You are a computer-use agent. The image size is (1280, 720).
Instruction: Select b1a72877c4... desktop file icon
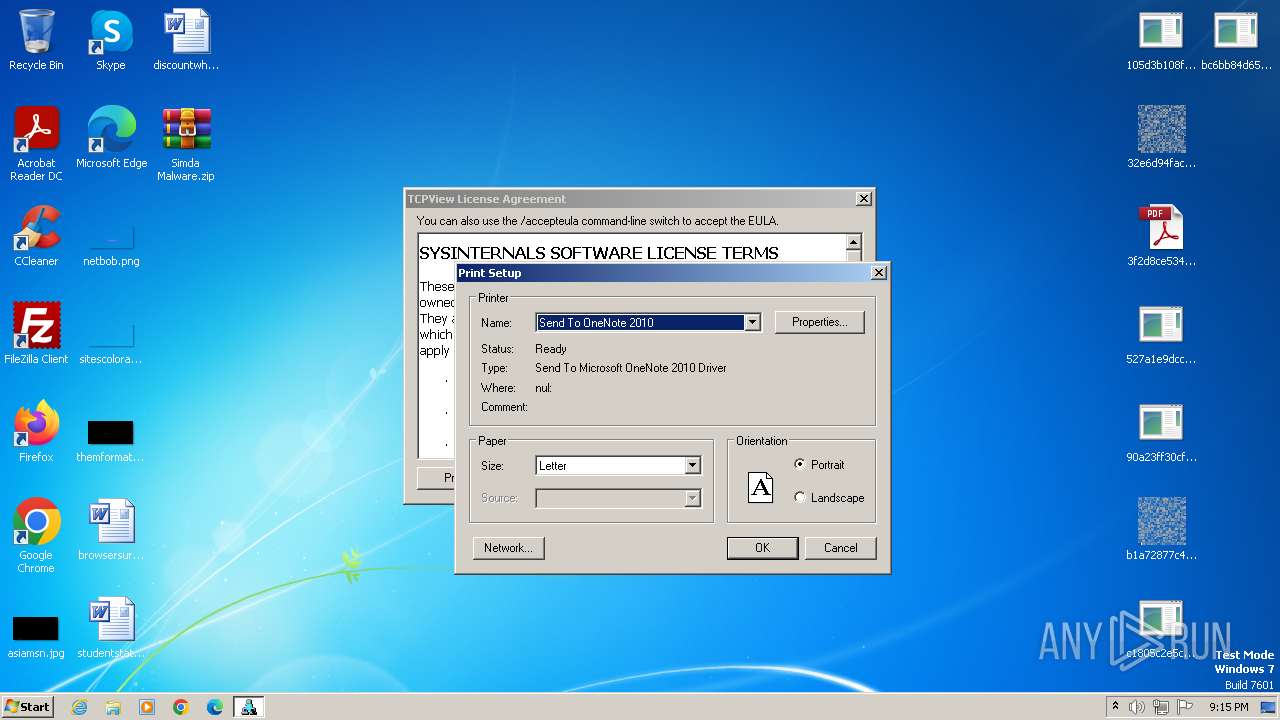click(1161, 530)
